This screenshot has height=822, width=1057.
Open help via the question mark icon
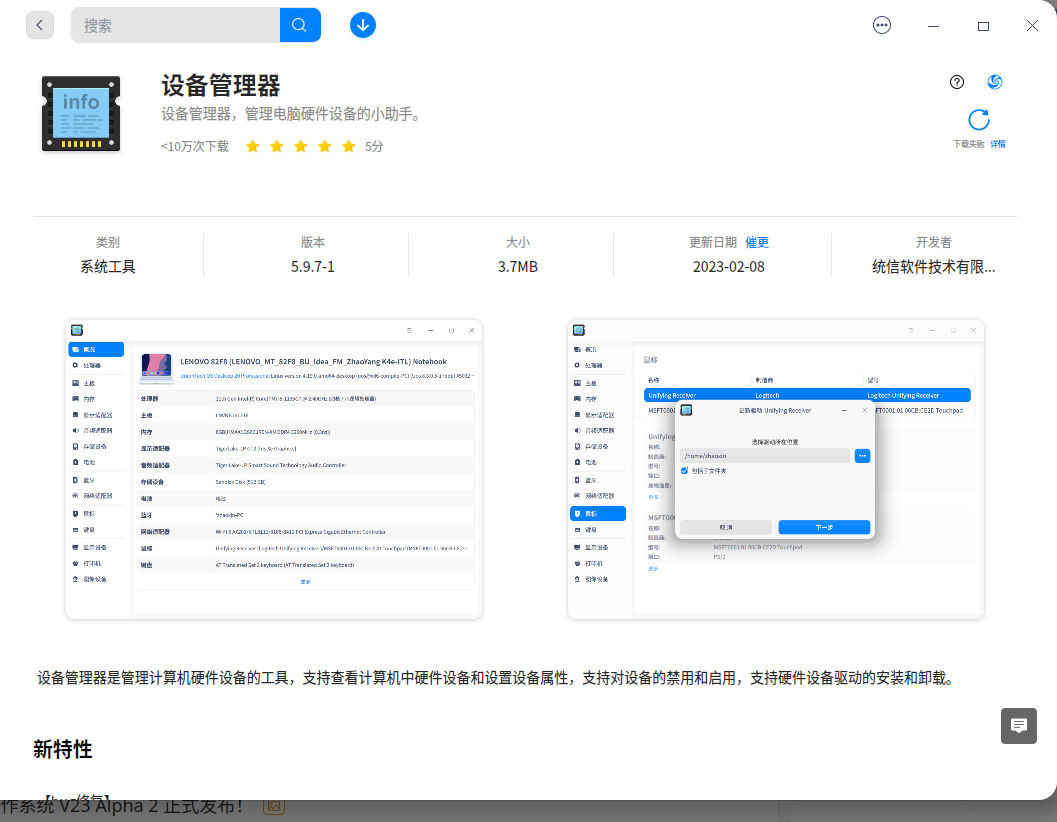pos(957,81)
